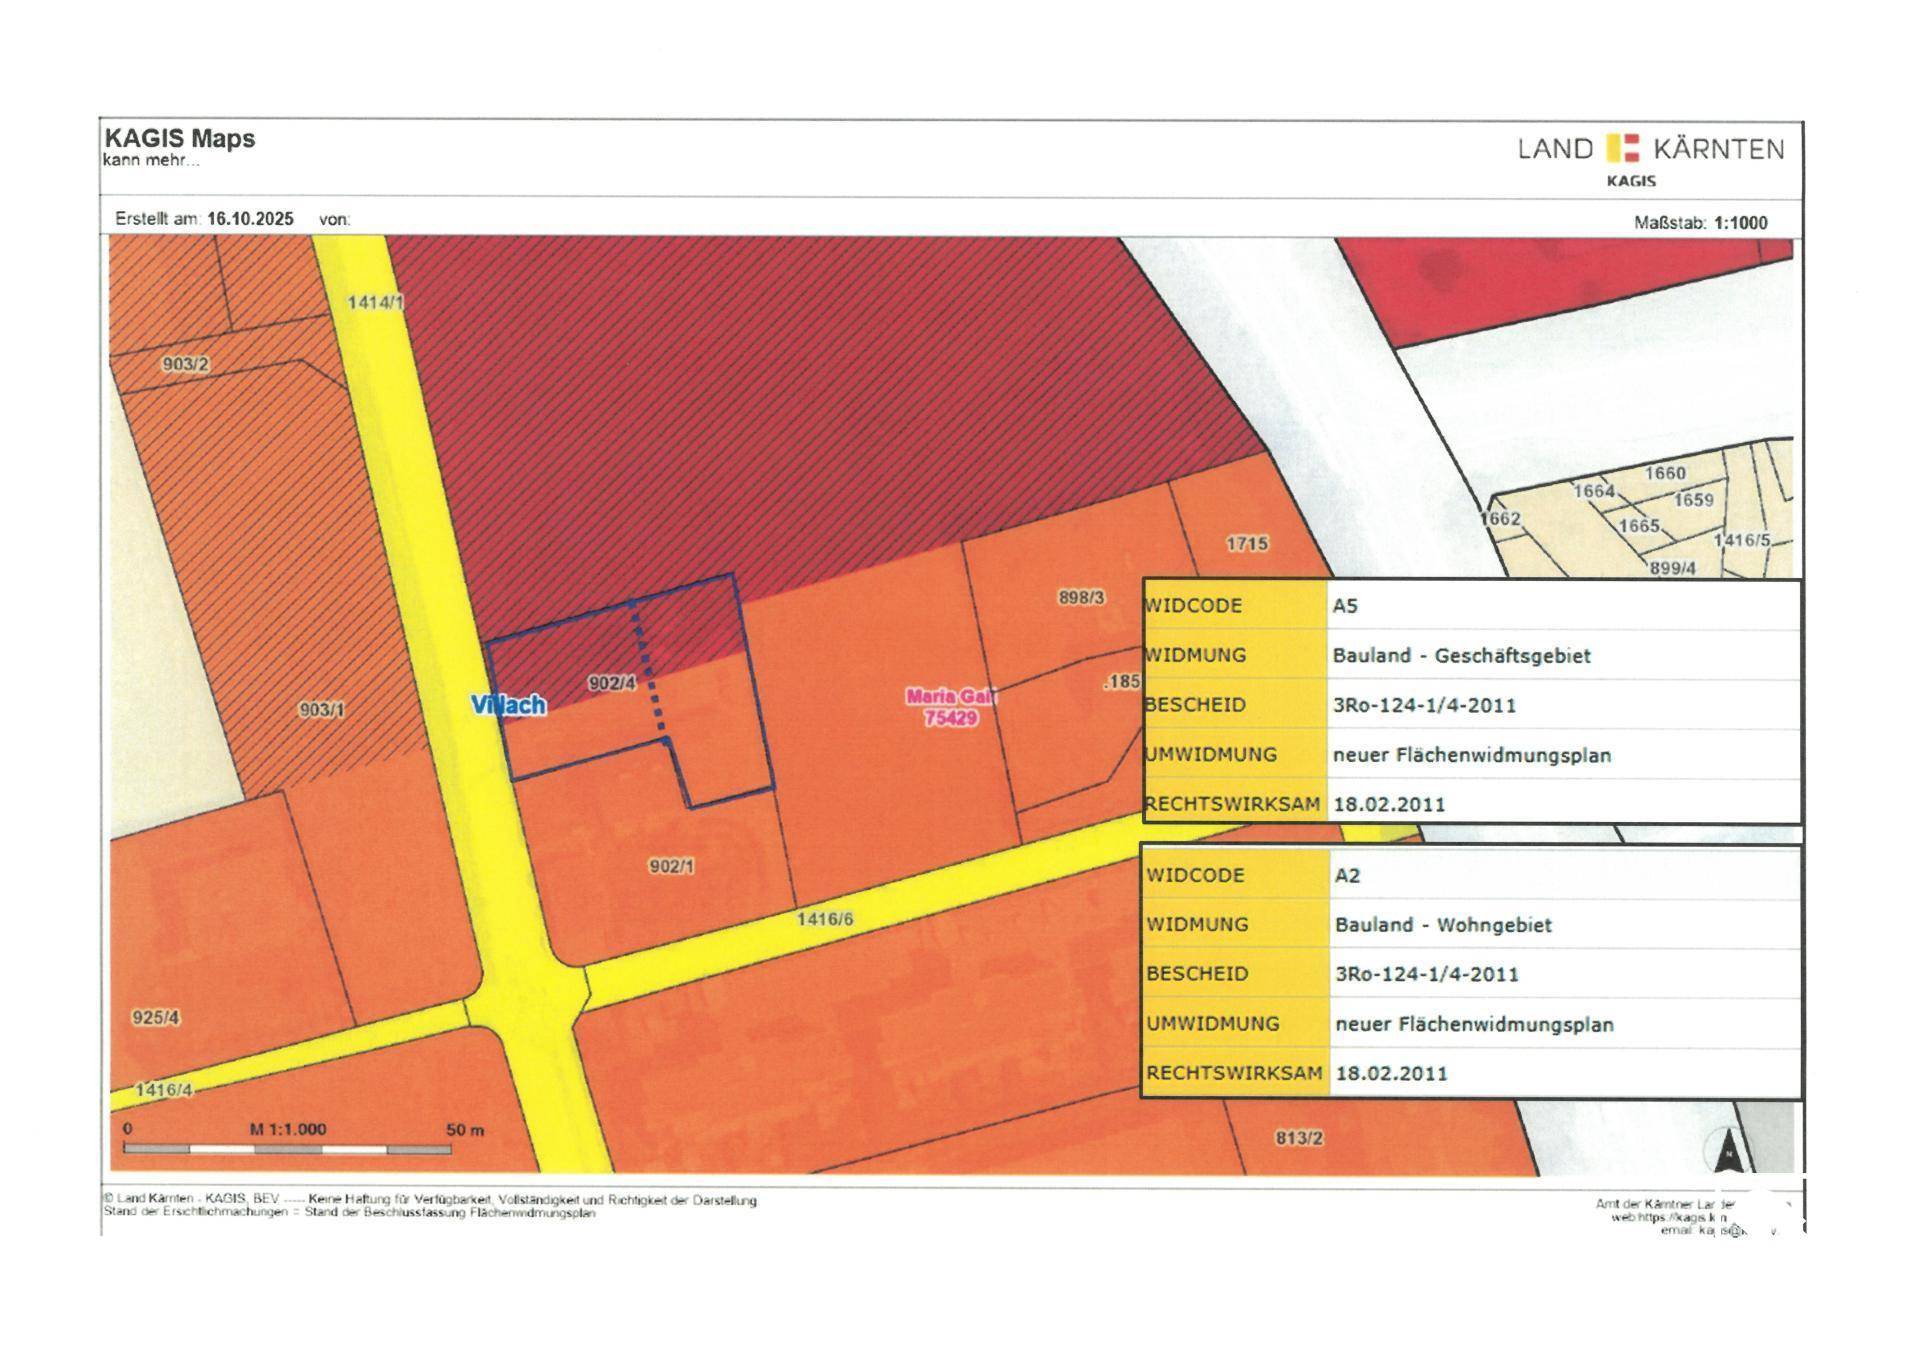This screenshot has width=1920, height=1358.
Task: Click the 50 m scale bar
Action: tap(287, 1148)
